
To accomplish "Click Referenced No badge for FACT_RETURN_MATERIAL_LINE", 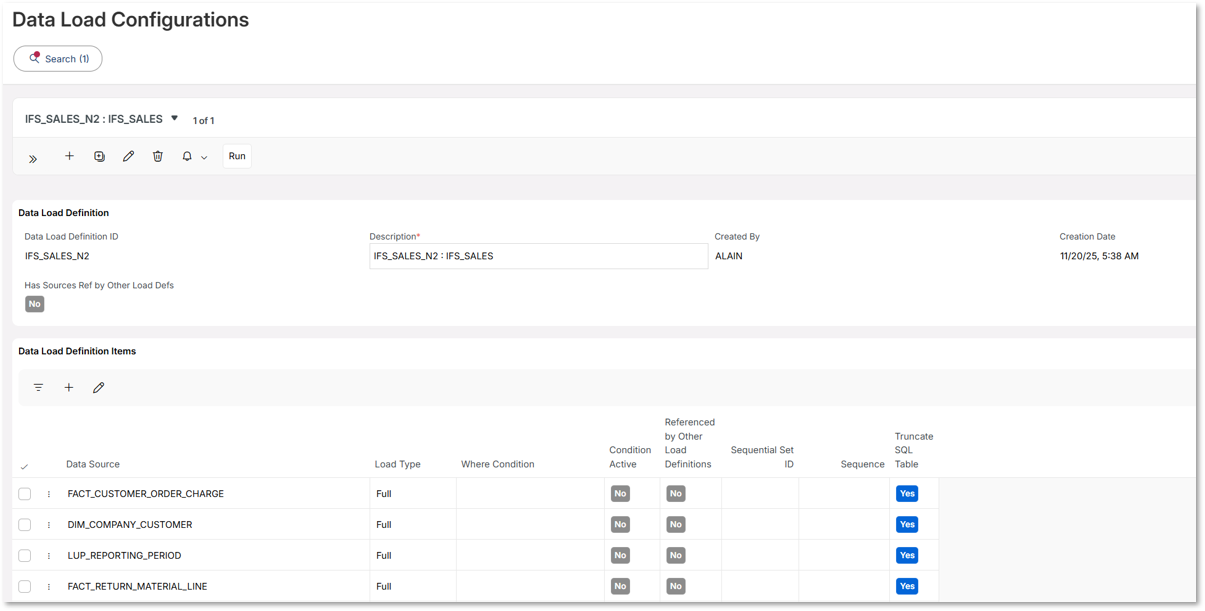I will [676, 587].
